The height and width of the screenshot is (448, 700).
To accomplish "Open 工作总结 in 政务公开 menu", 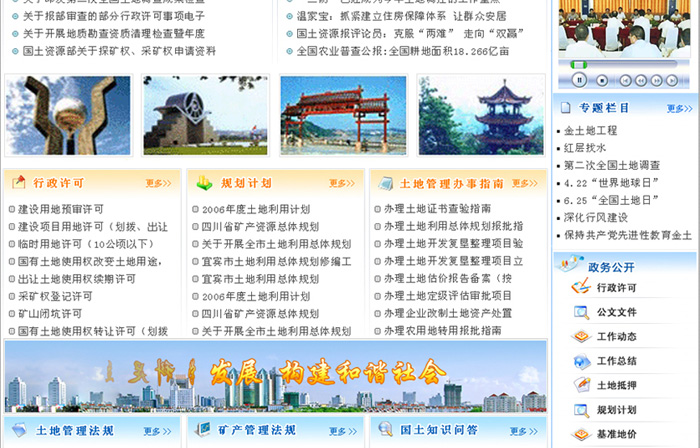I will pos(617,361).
